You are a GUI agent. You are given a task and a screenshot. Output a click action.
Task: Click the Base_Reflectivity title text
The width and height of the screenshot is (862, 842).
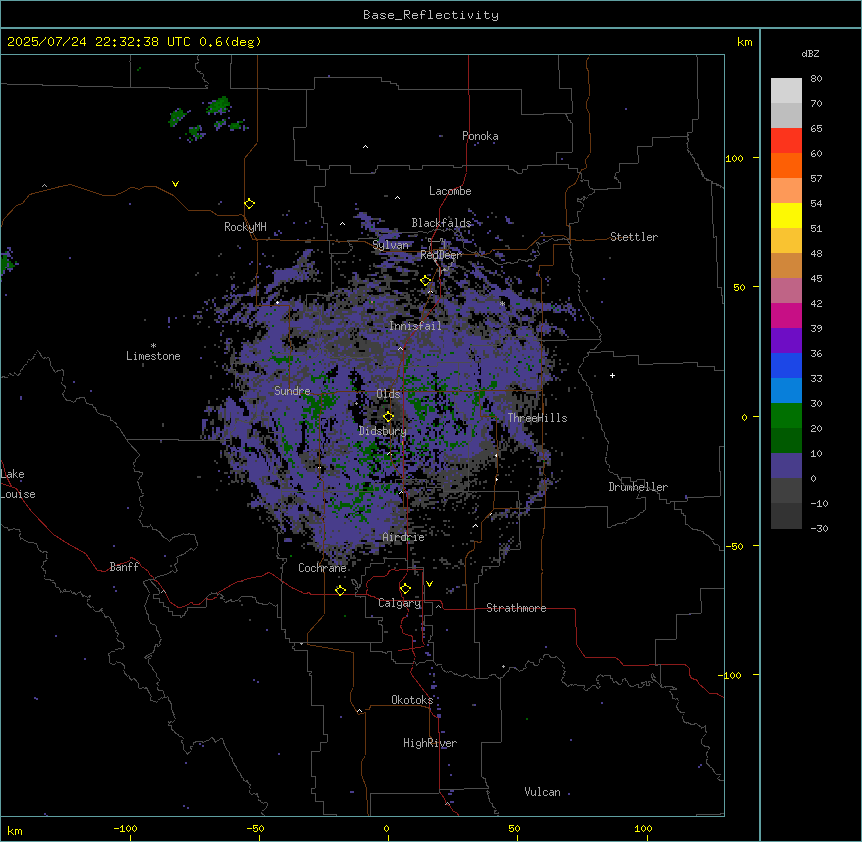point(431,15)
